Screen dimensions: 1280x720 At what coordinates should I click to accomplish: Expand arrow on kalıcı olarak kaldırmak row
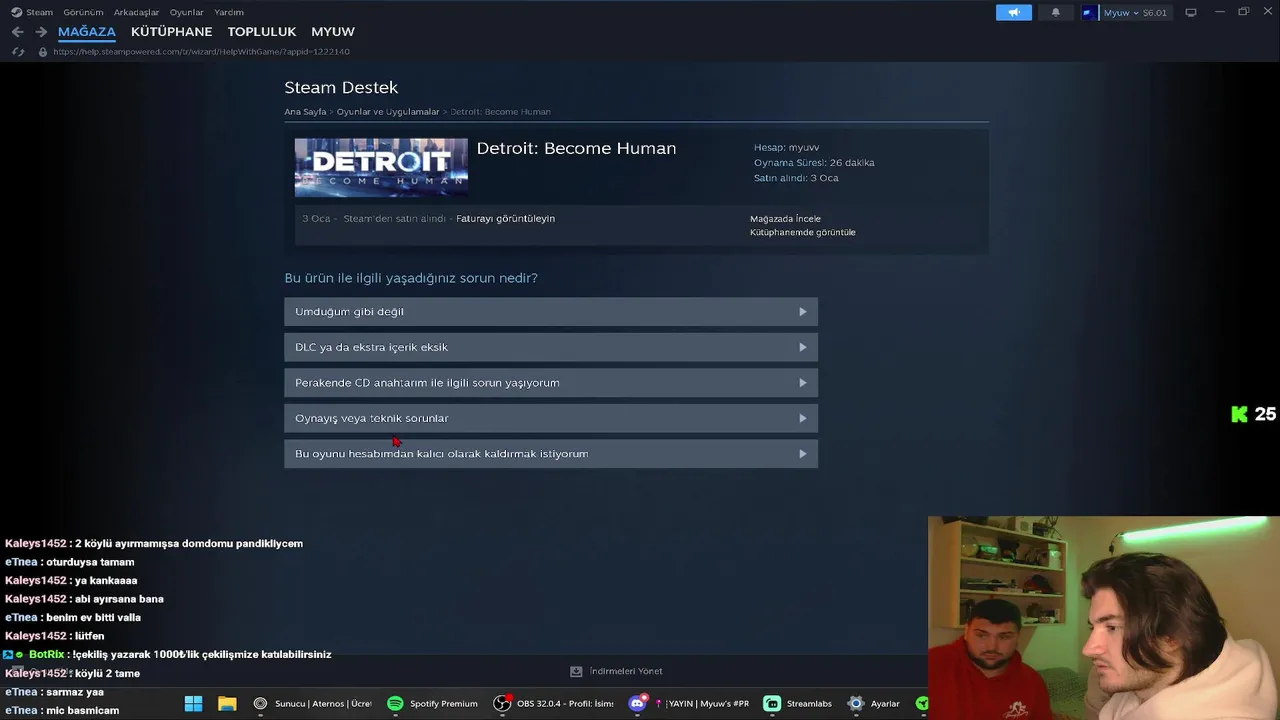[802, 454]
